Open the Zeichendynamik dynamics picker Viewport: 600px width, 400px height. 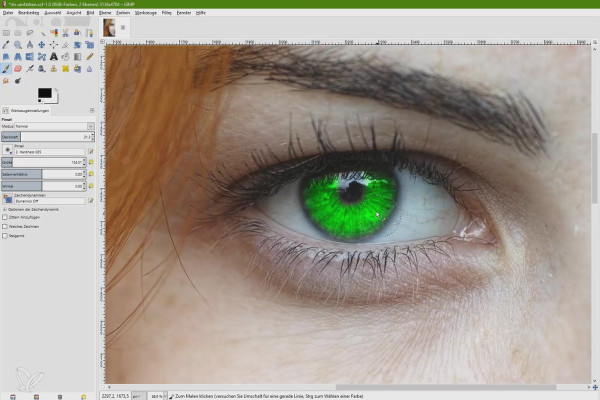(x=7, y=199)
